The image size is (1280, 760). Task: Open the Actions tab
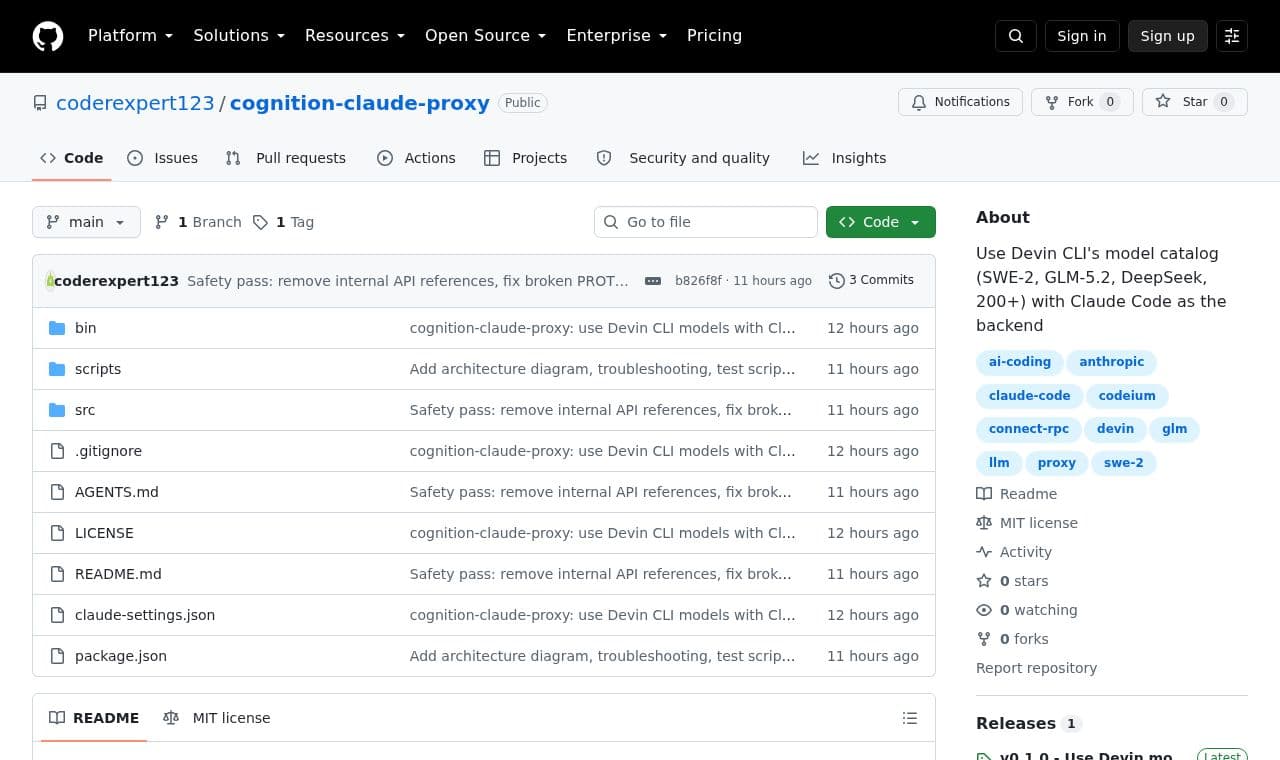click(x=416, y=158)
